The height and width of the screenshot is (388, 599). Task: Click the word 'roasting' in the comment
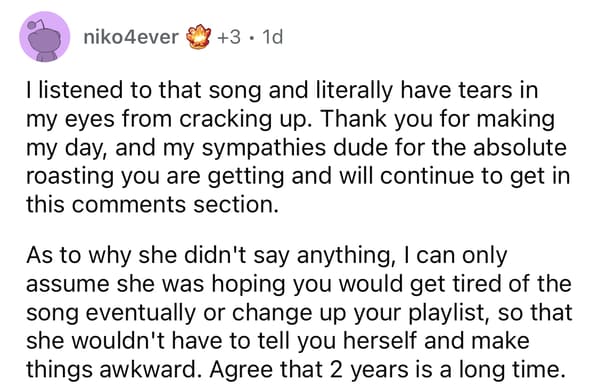tap(70, 177)
